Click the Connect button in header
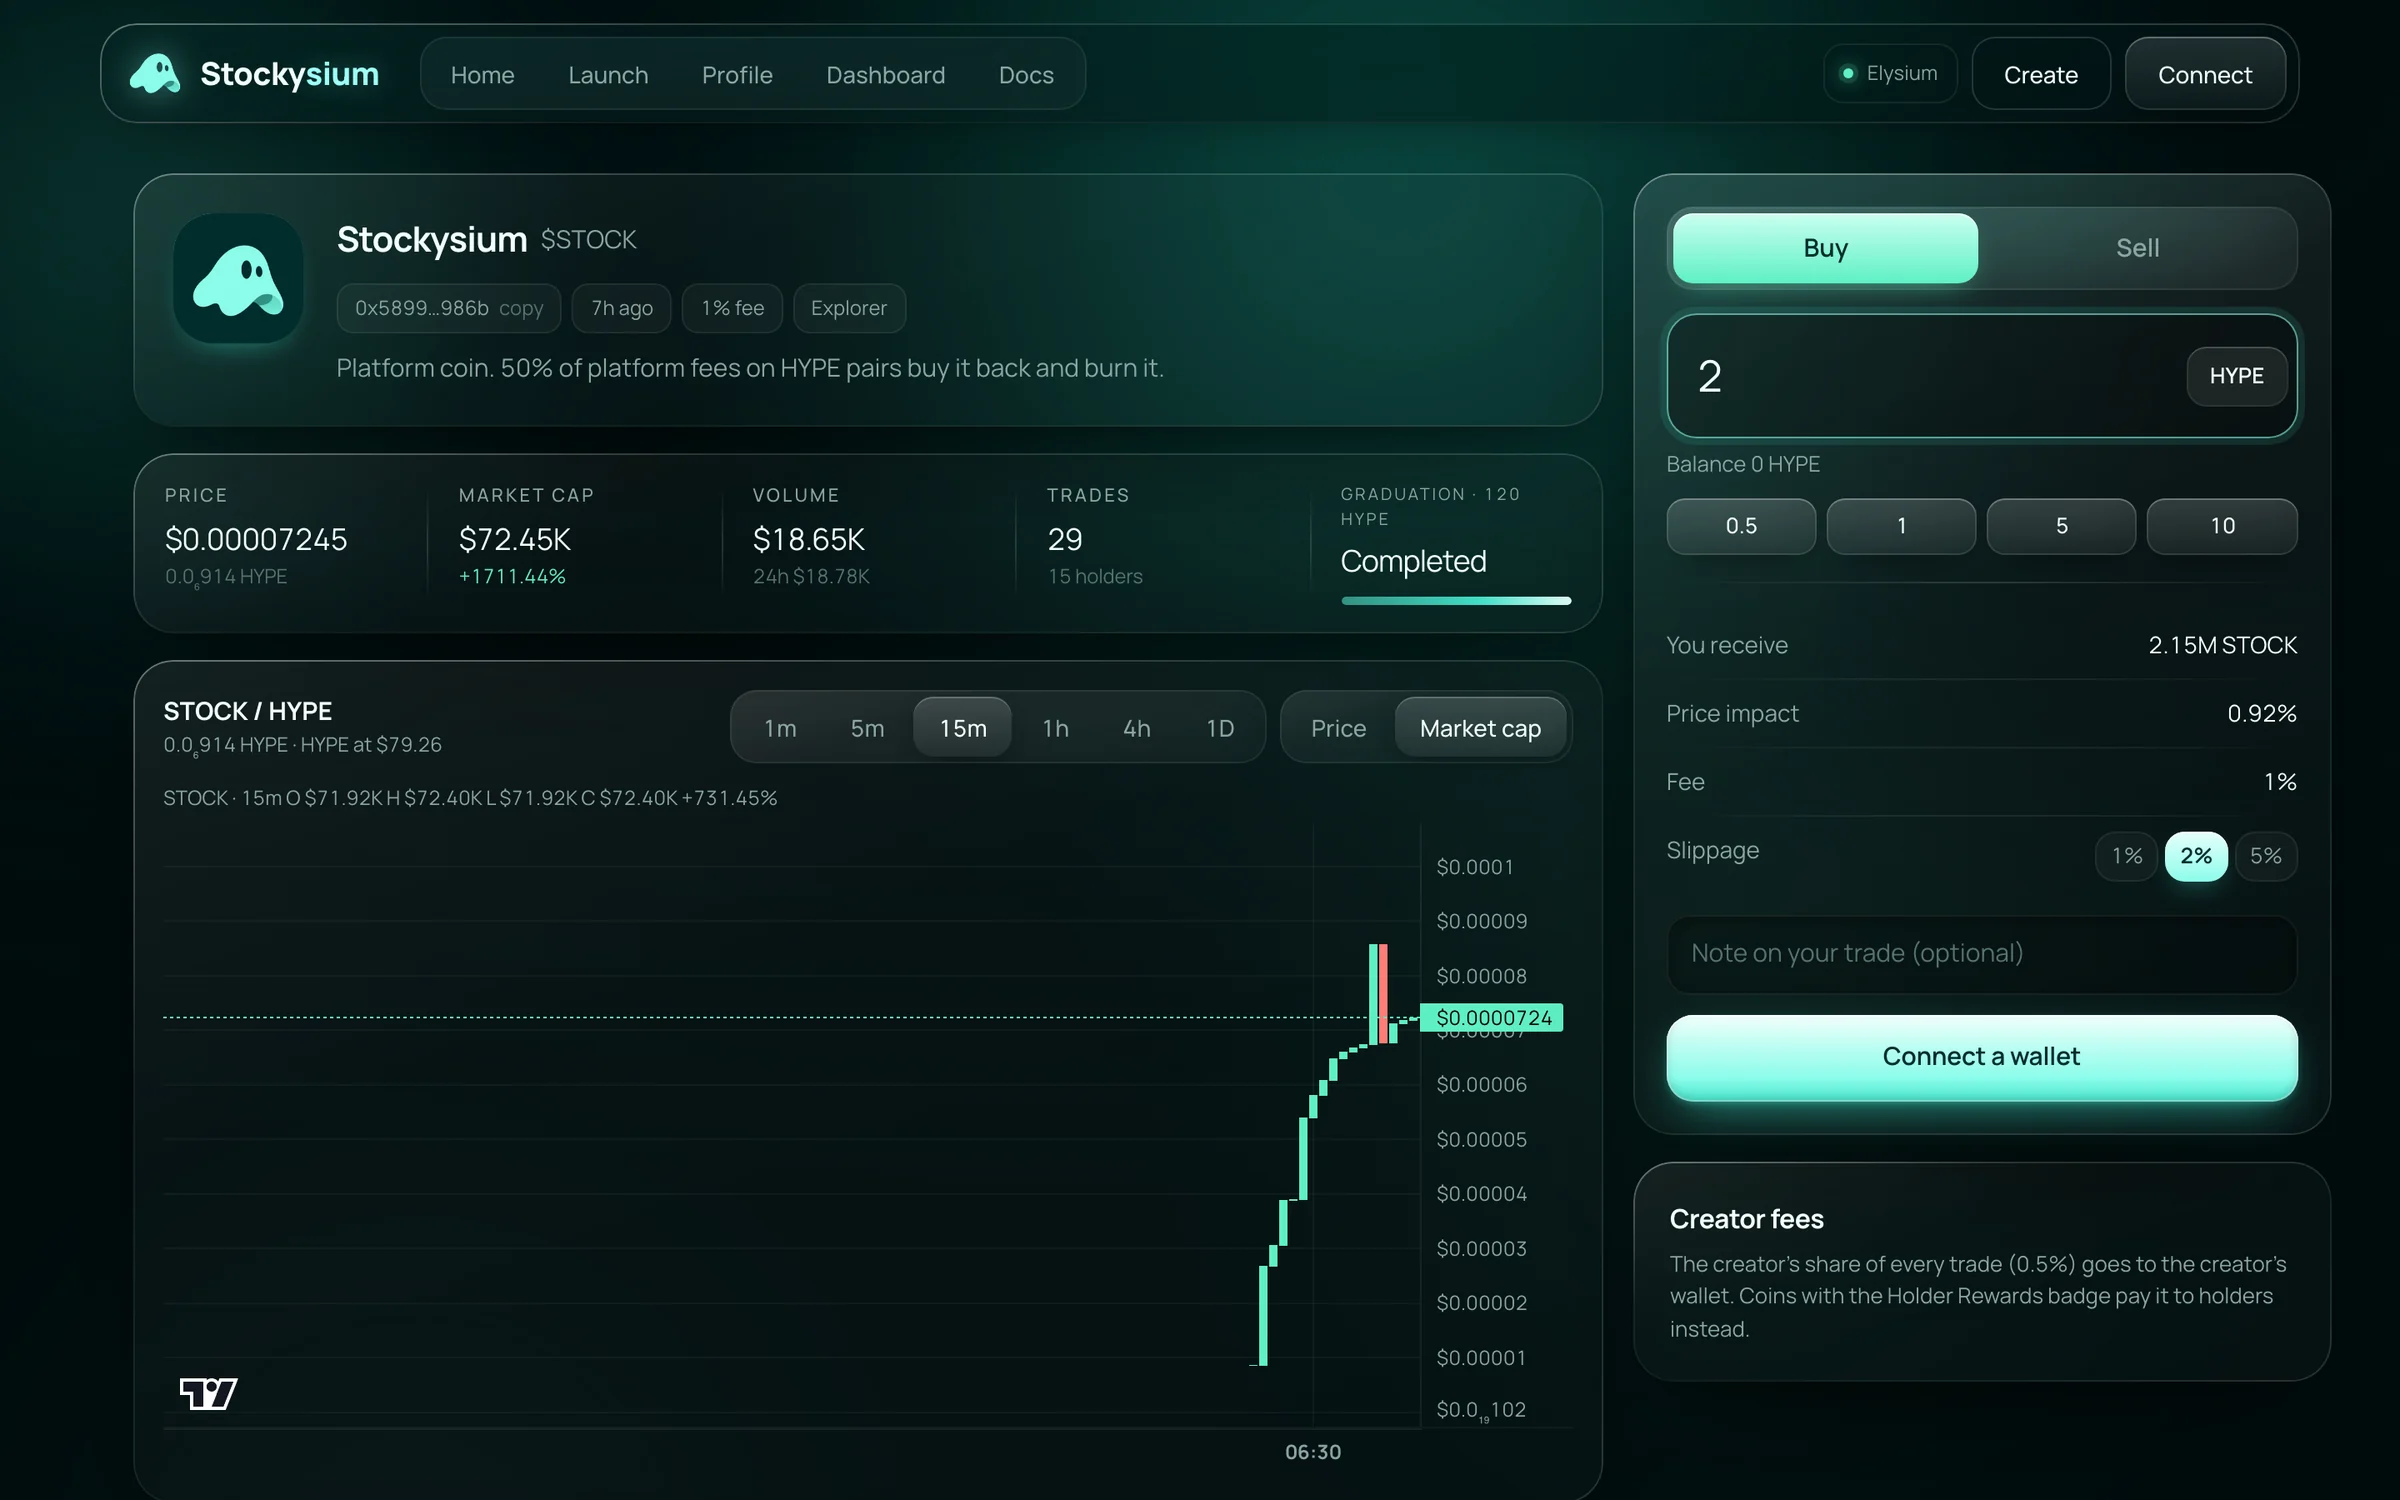 pyautogui.click(x=2204, y=74)
